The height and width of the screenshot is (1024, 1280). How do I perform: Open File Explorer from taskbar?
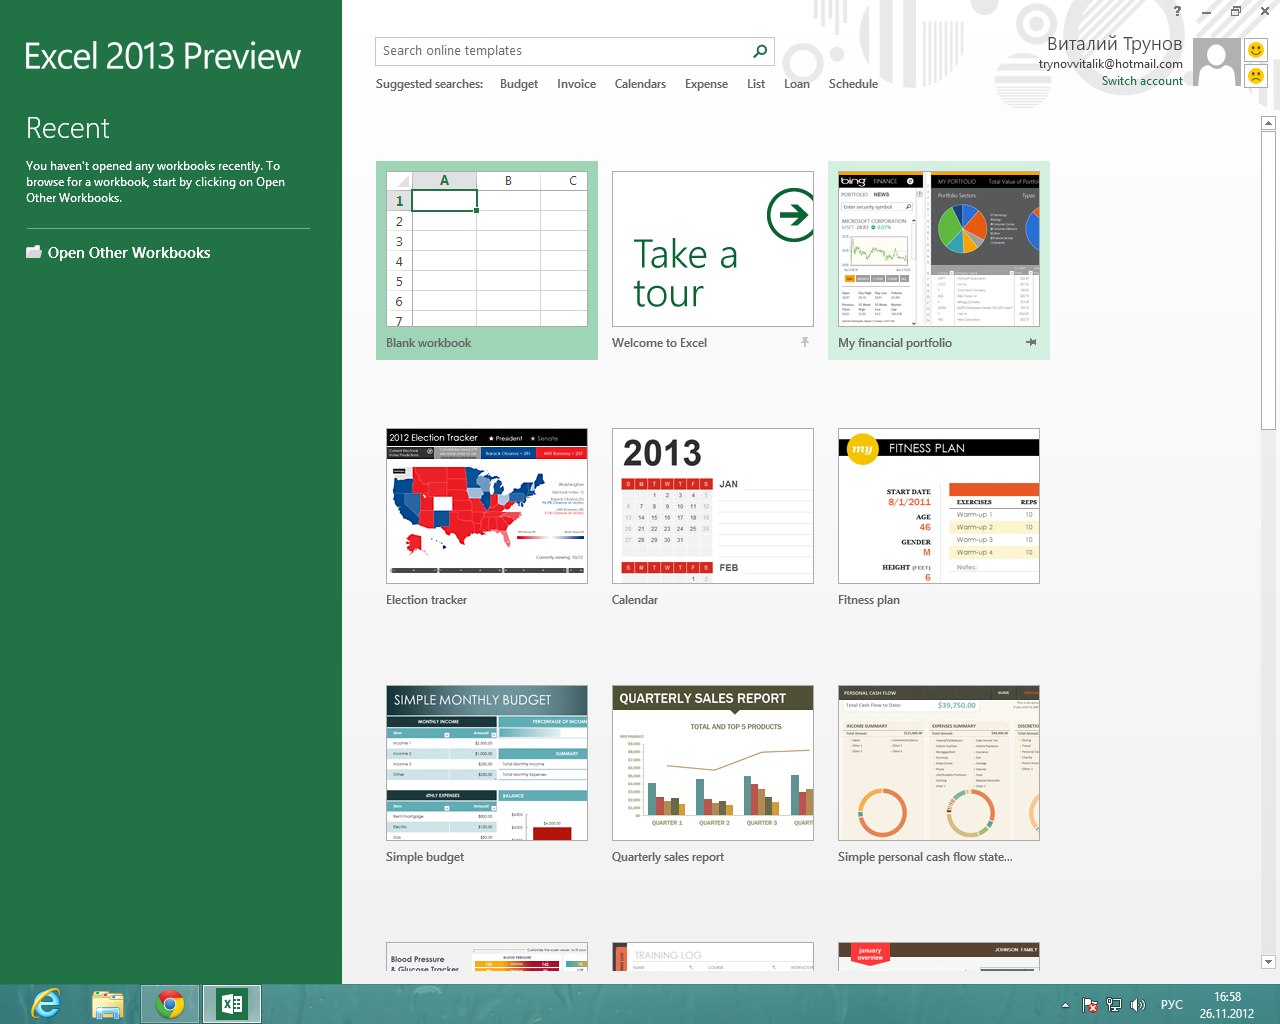click(x=108, y=1004)
